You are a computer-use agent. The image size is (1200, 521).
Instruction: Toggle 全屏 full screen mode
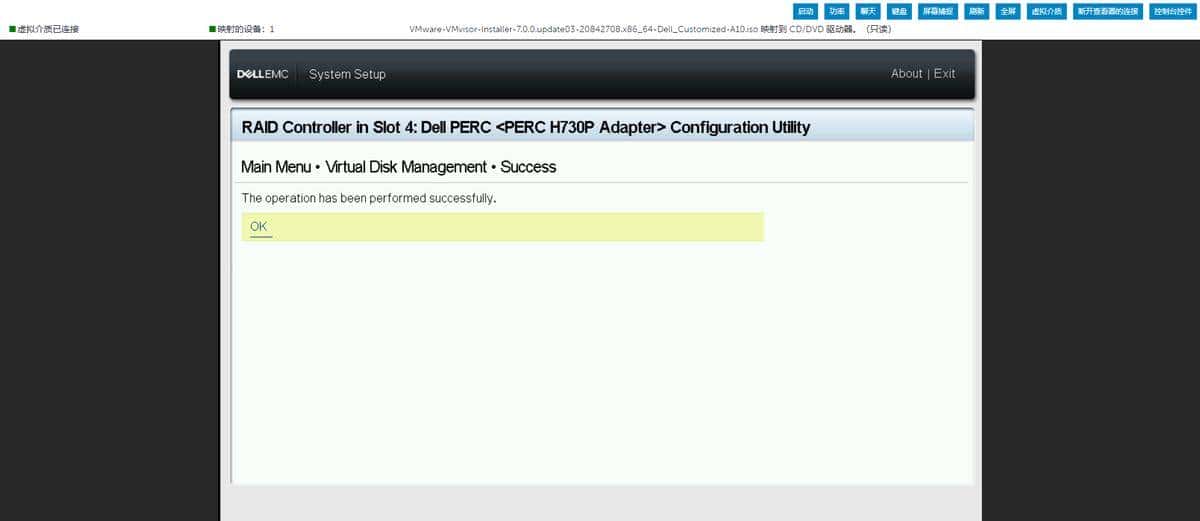coord(1008,11)
